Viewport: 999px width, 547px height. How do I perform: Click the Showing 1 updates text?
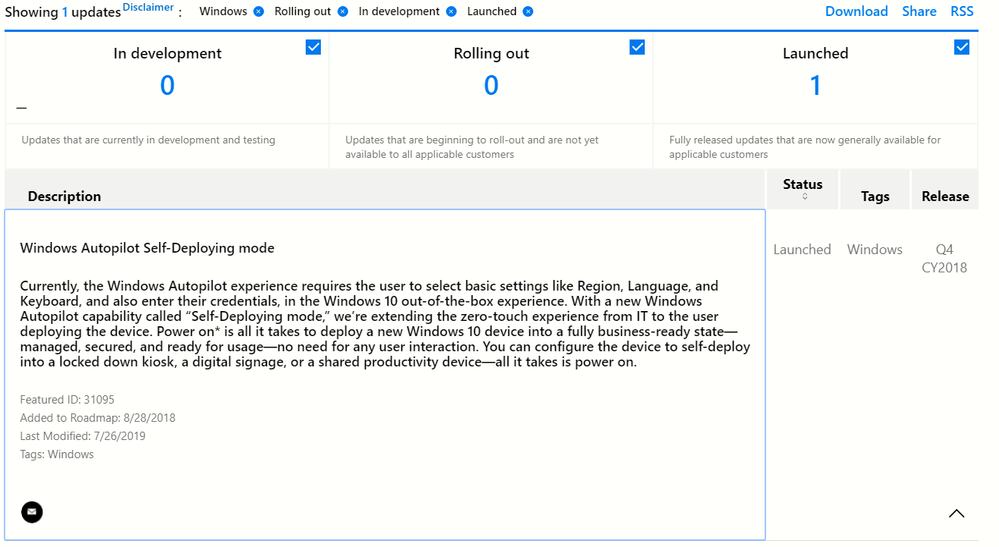pyautogui.click(x=62, y=12)
